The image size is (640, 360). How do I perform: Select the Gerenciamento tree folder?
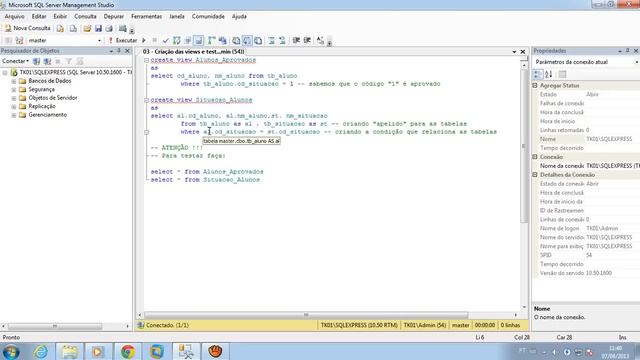(x=47, y=115)
